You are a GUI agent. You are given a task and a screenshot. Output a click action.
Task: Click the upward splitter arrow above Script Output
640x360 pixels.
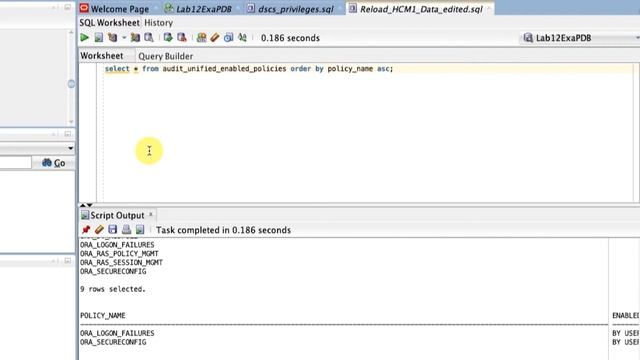83,205
